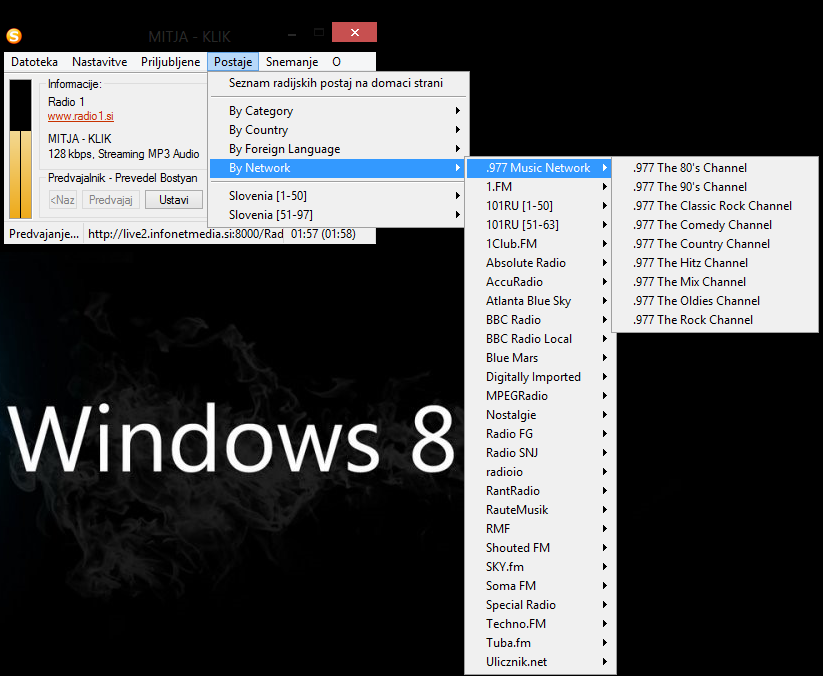
Task: Open the Snemanje menu
Action: 292,62
